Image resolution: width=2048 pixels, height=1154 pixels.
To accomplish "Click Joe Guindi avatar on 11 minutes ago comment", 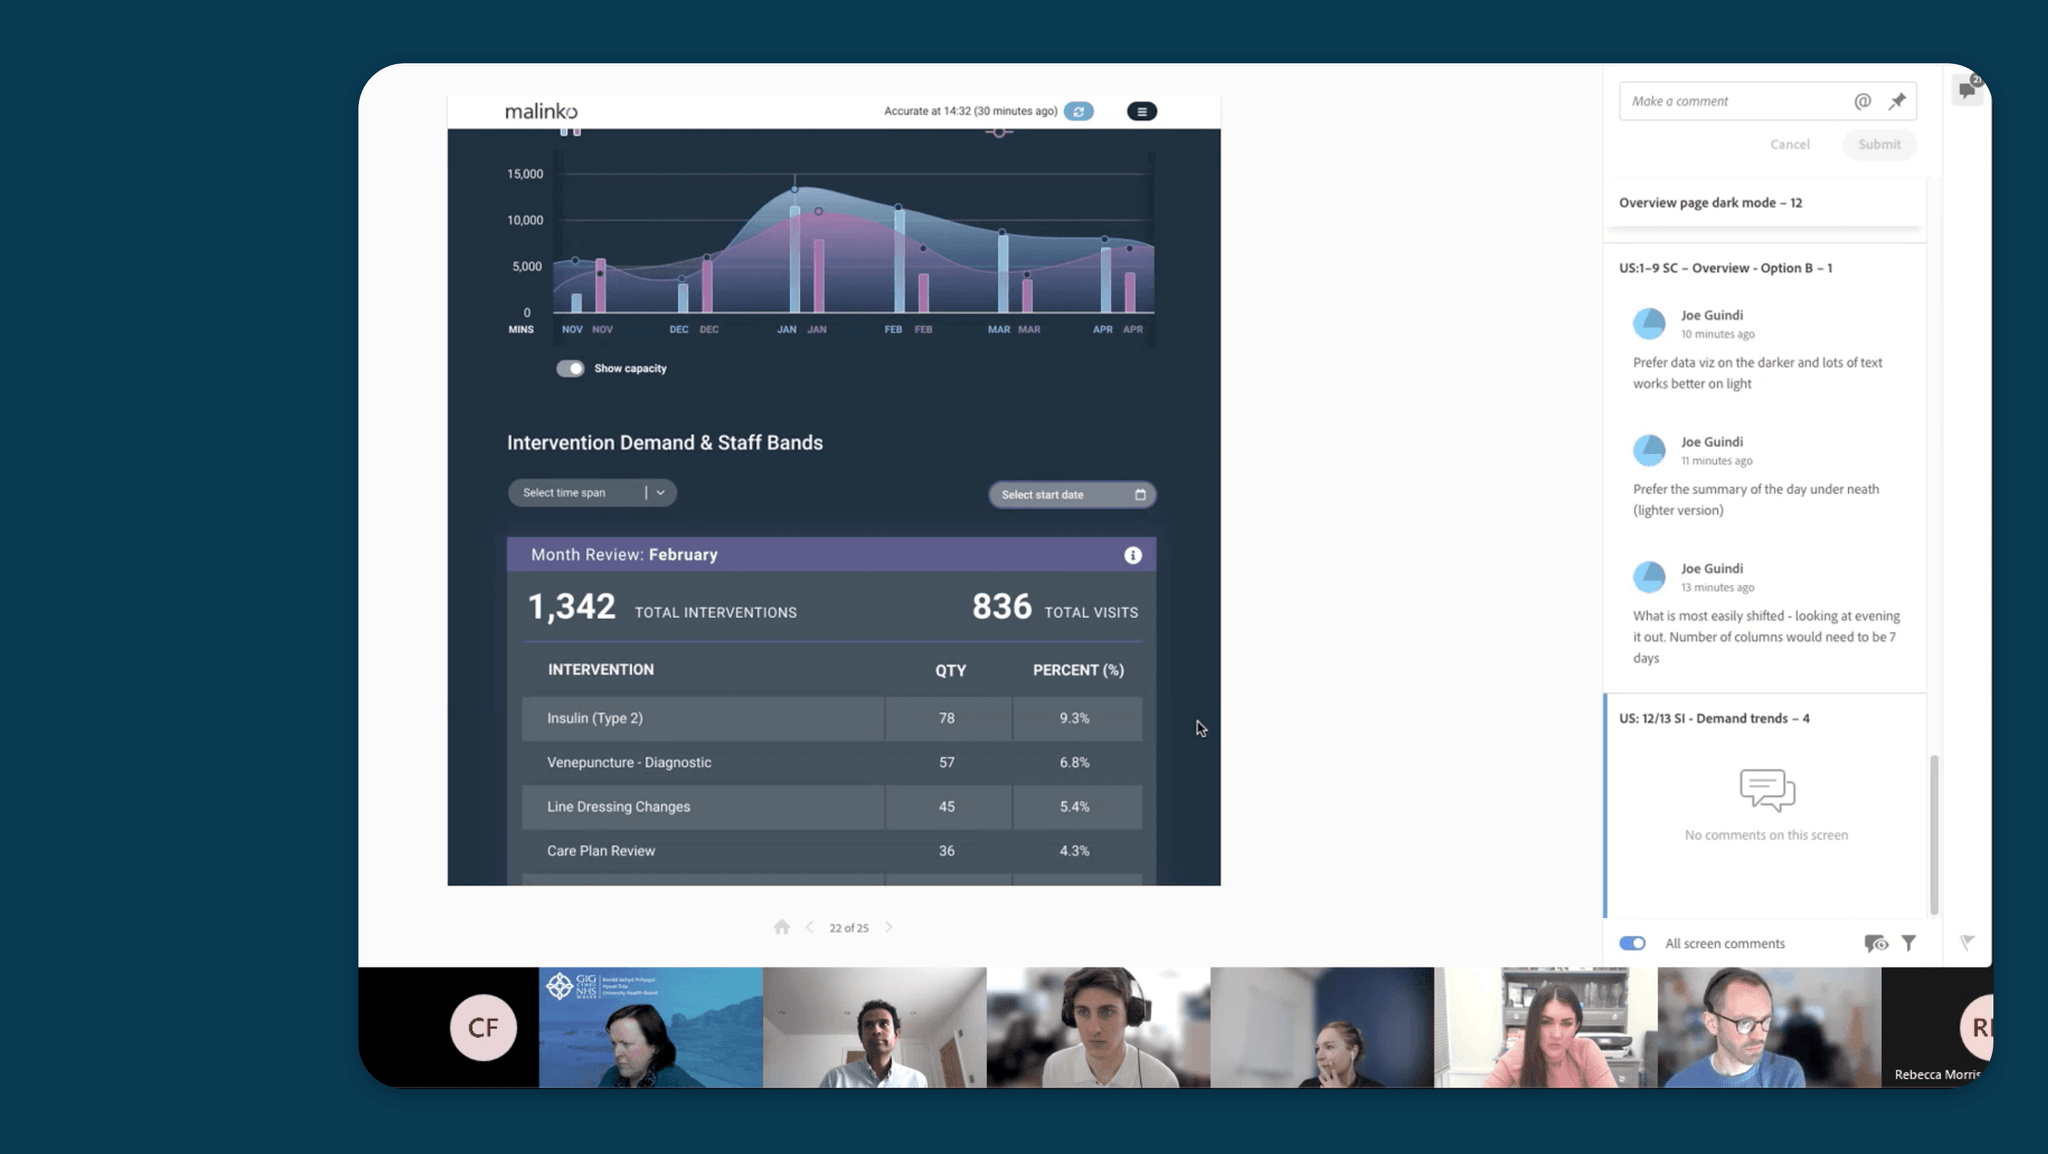I will click(1649, 450).
